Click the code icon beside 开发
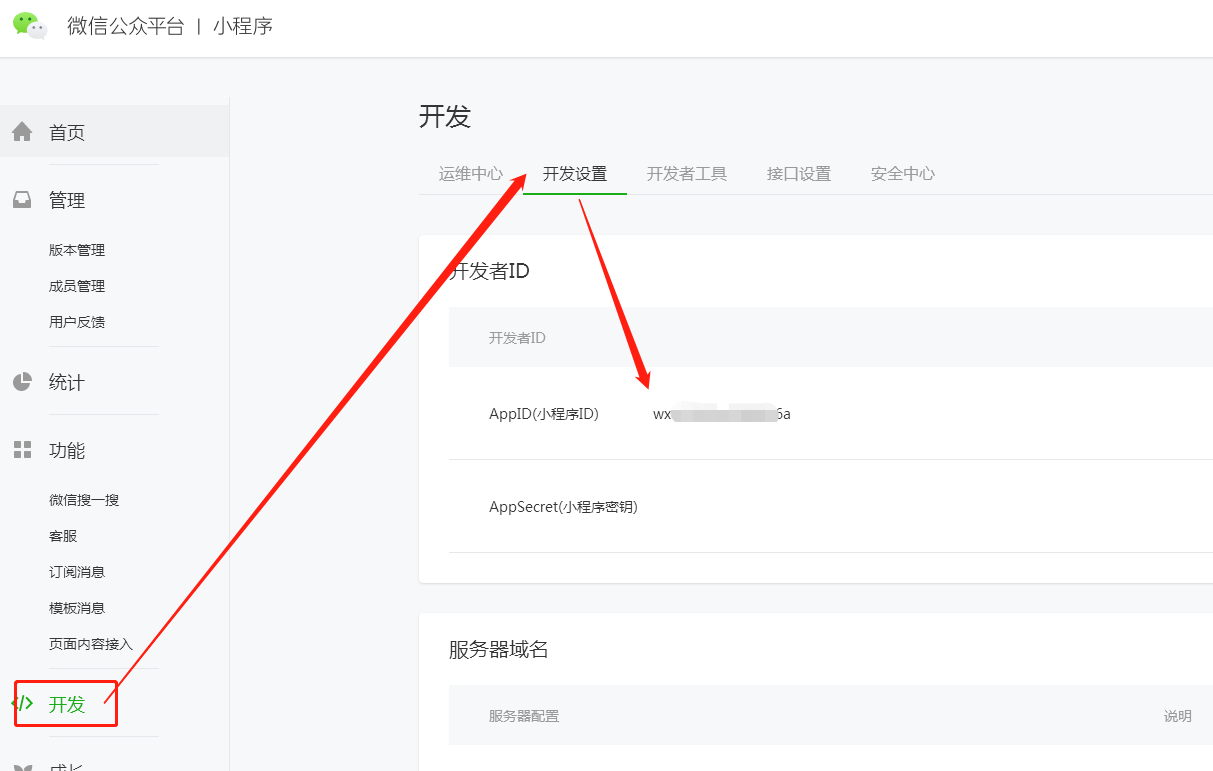 [x=23, y=703]
